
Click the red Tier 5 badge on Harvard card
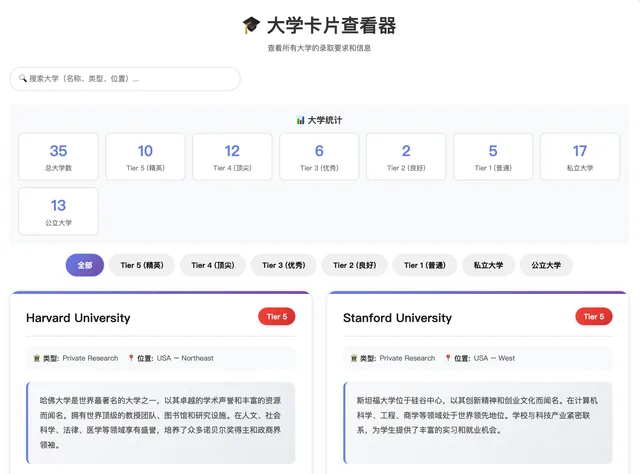coord(277,316)
